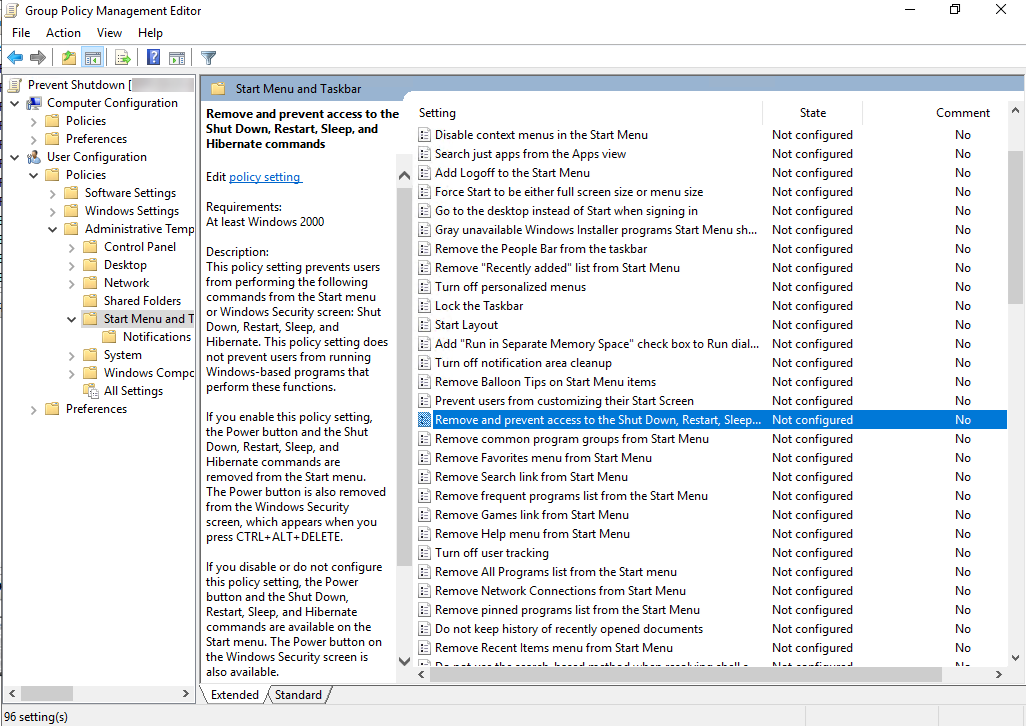
Task: Click the Back navigation arrow
Action: [14, 57]
